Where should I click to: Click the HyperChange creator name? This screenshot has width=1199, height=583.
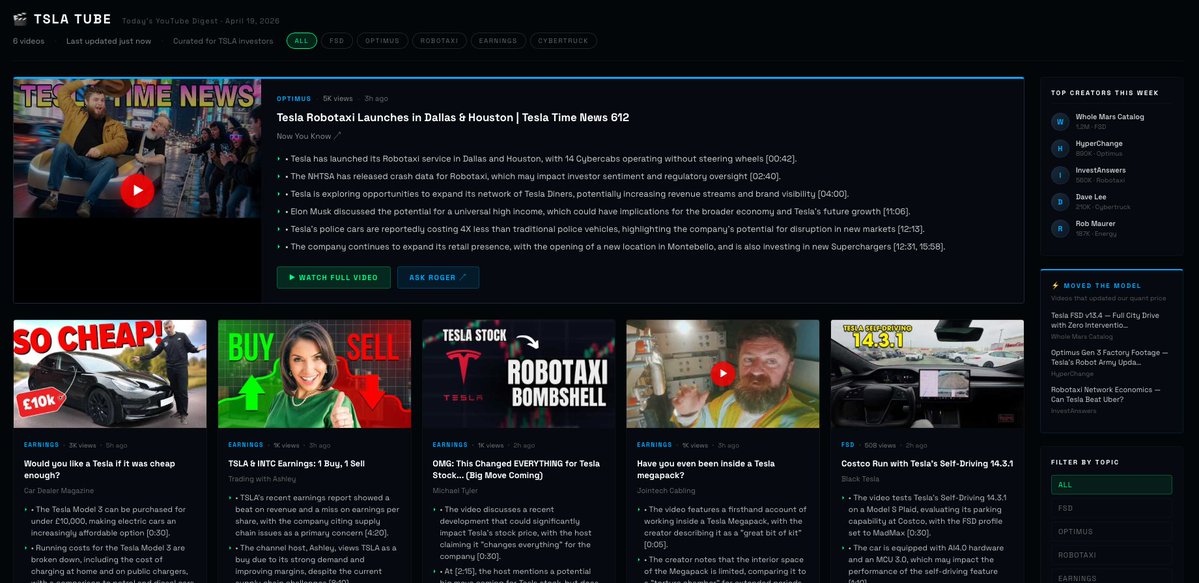(x=1099, y=144)
